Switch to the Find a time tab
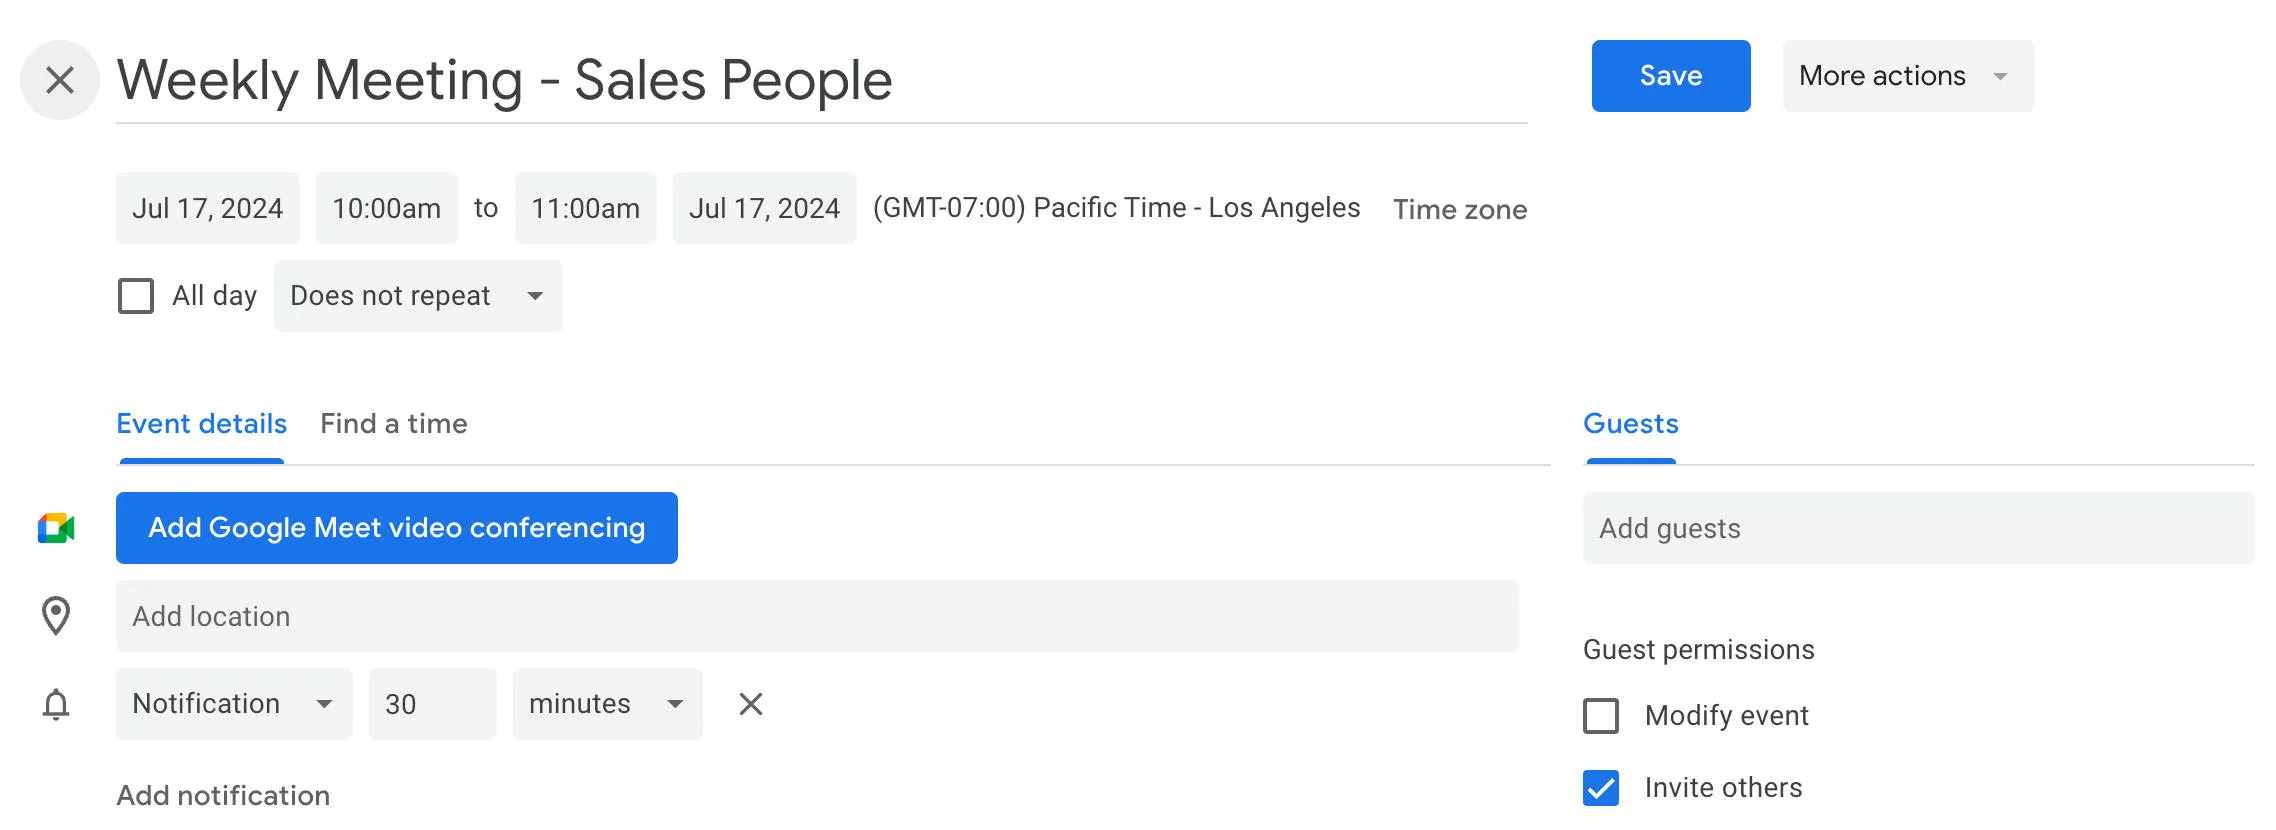2276x830 pixels. [x=393, y=424]
